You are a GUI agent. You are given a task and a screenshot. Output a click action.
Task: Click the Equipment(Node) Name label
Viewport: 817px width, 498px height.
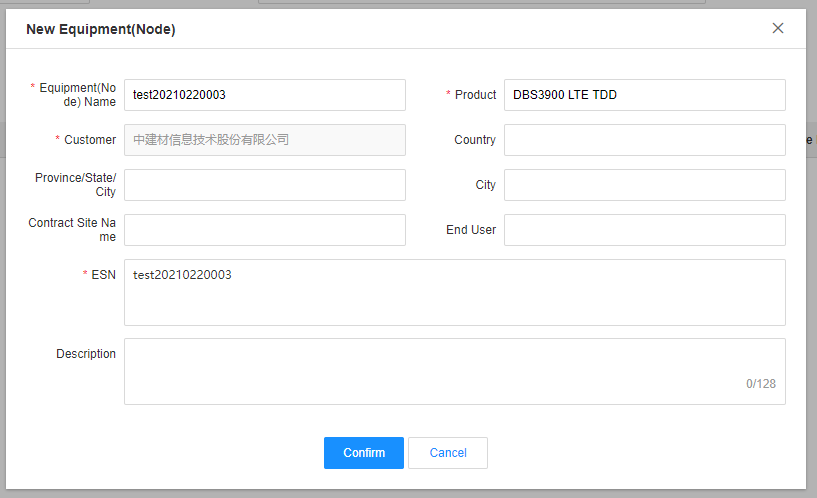point(77,95)
